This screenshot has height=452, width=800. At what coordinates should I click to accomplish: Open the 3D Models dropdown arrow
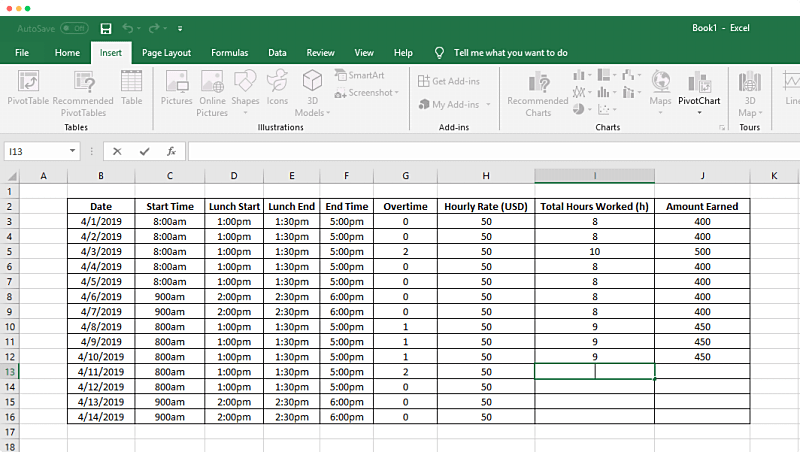click(326, 113)
